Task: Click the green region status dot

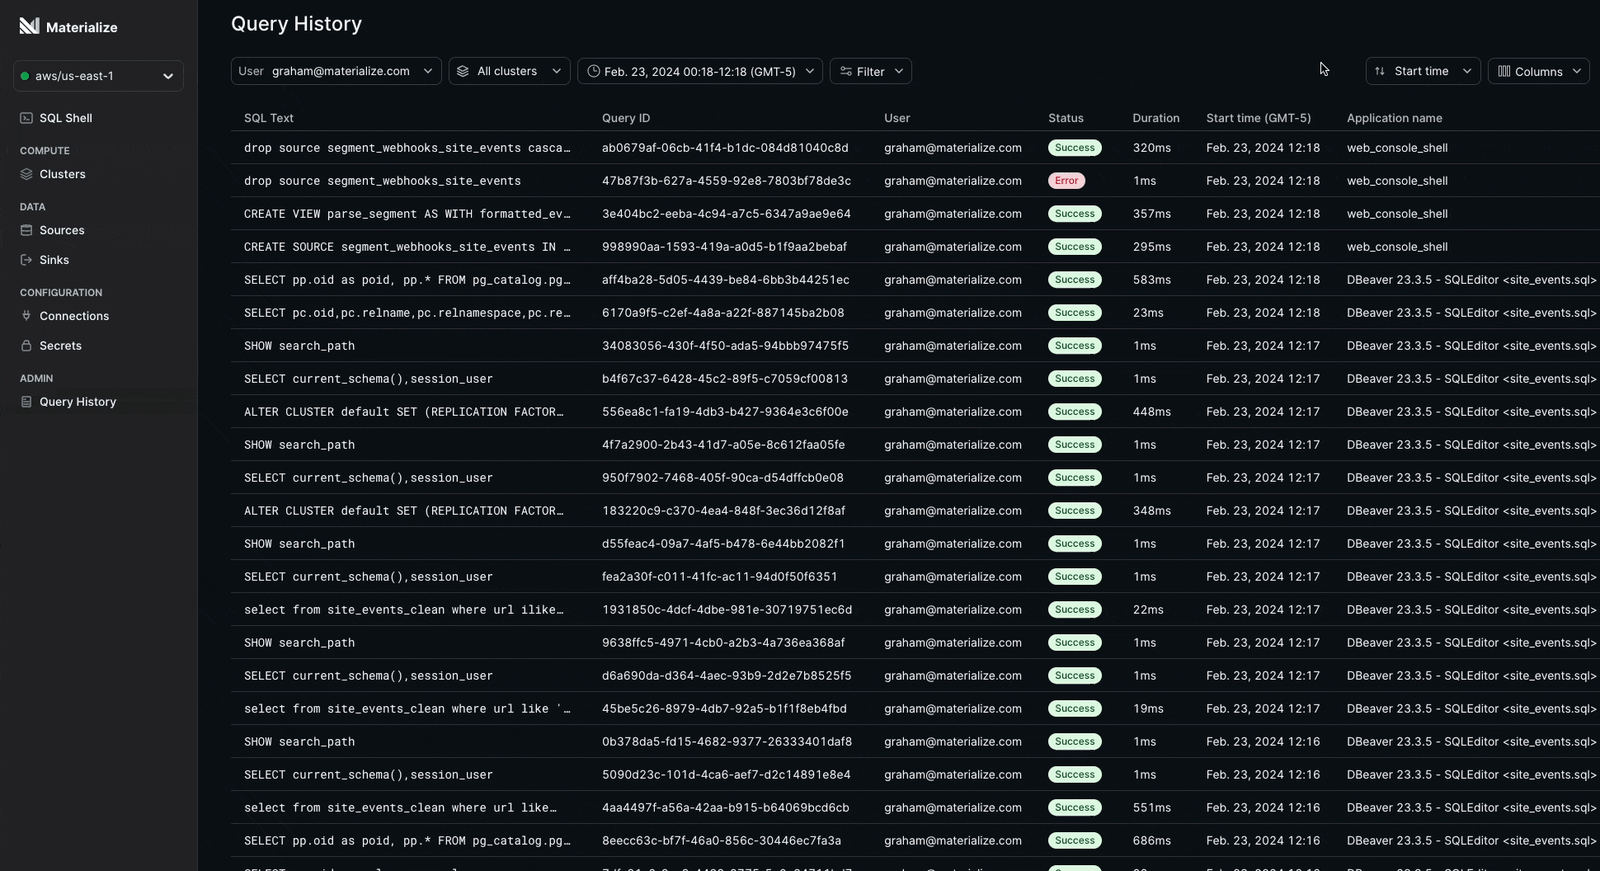Action: [x=25, y=76]
